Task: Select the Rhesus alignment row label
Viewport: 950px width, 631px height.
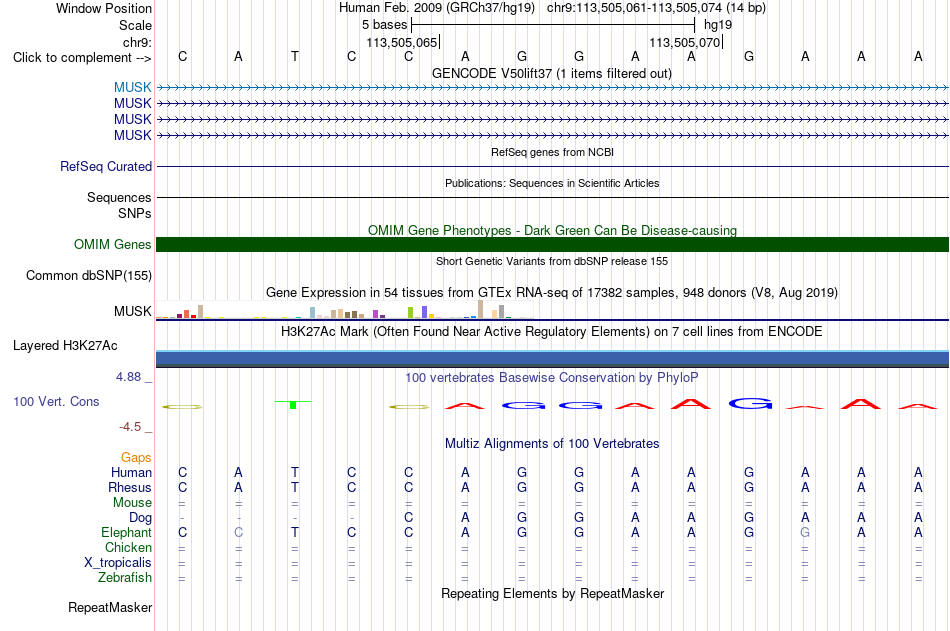Action: 130,487
